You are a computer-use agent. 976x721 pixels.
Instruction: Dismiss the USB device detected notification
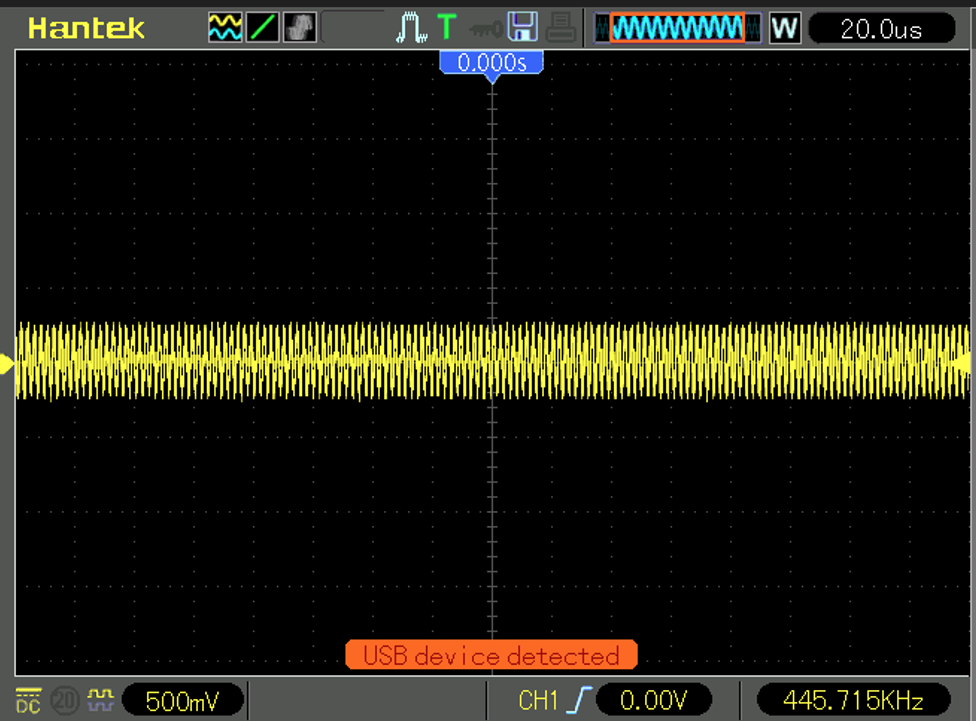coord(491,656)
